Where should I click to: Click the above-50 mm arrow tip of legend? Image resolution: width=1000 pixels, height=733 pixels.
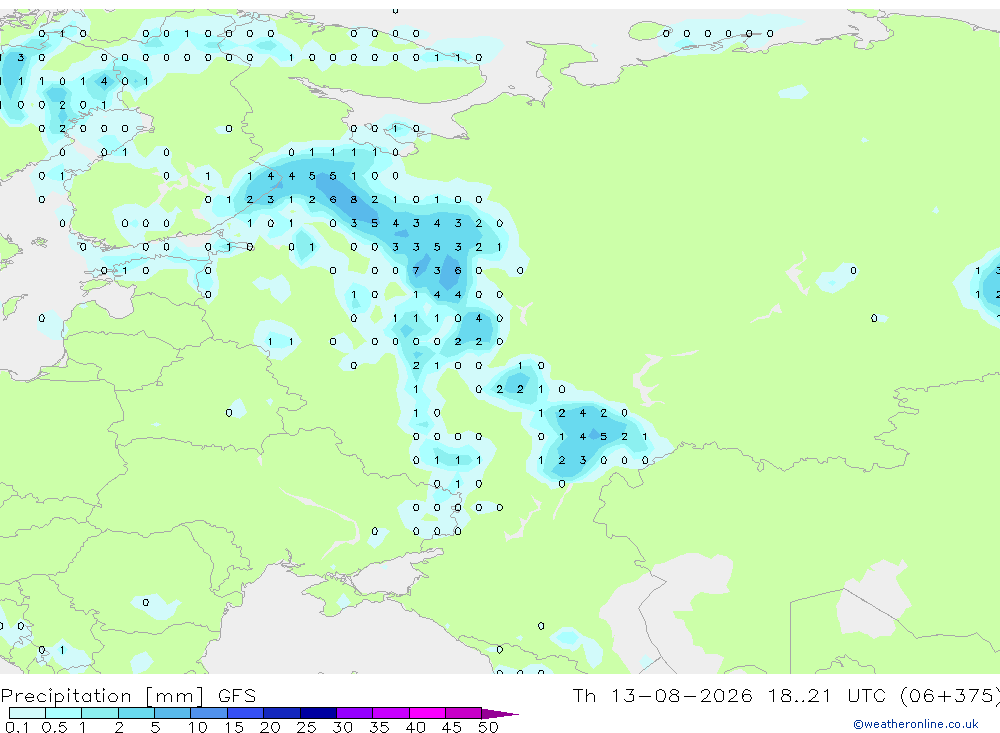500,713
